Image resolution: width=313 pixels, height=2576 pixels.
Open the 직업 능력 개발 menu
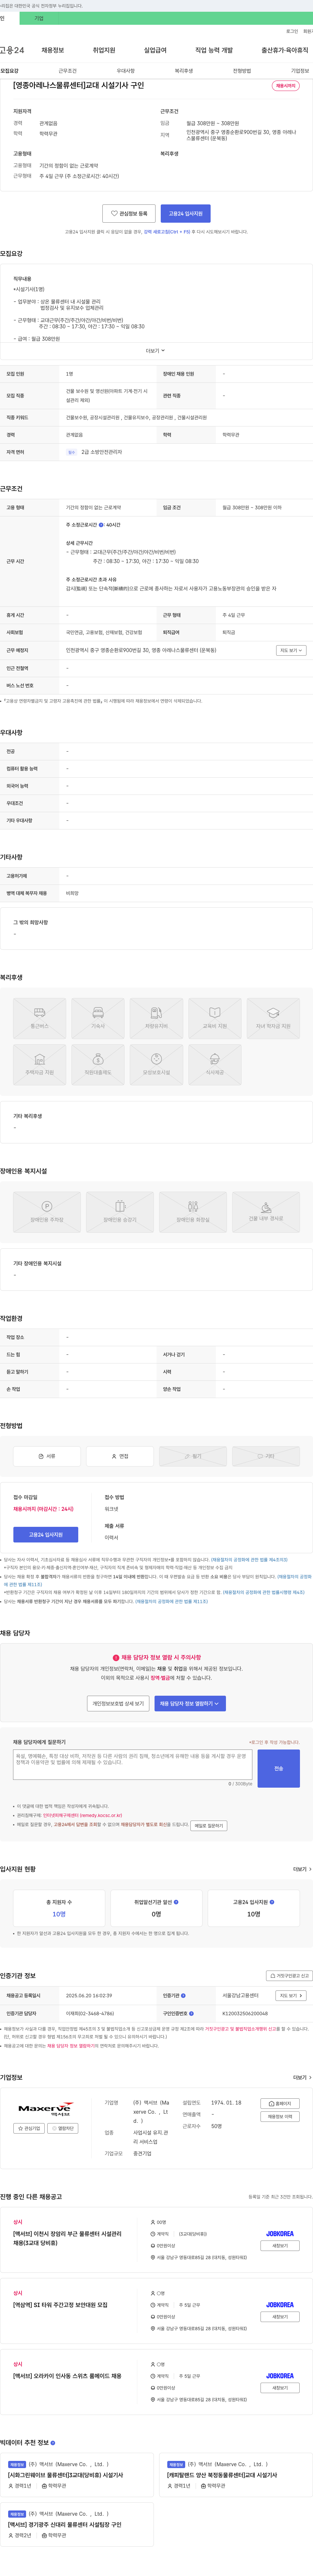tap(214, 50)
